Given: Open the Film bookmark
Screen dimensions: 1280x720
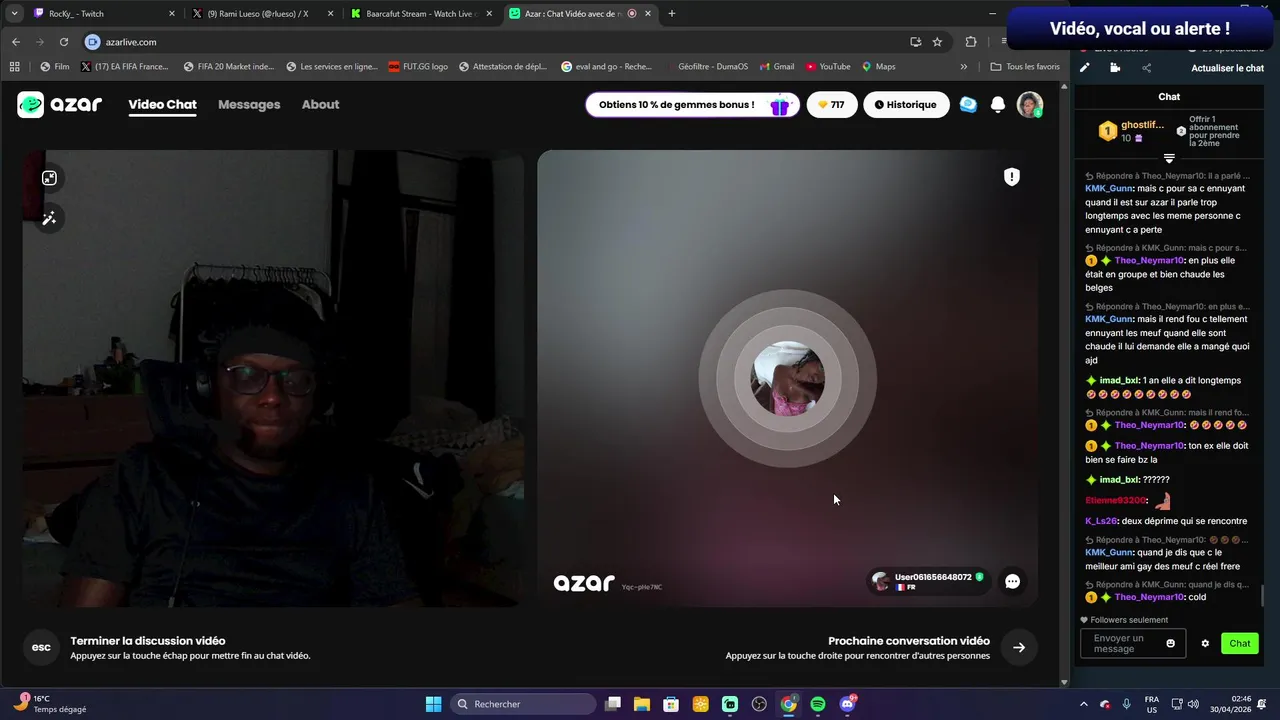Looking at the screenshot, I should (55, 67).
